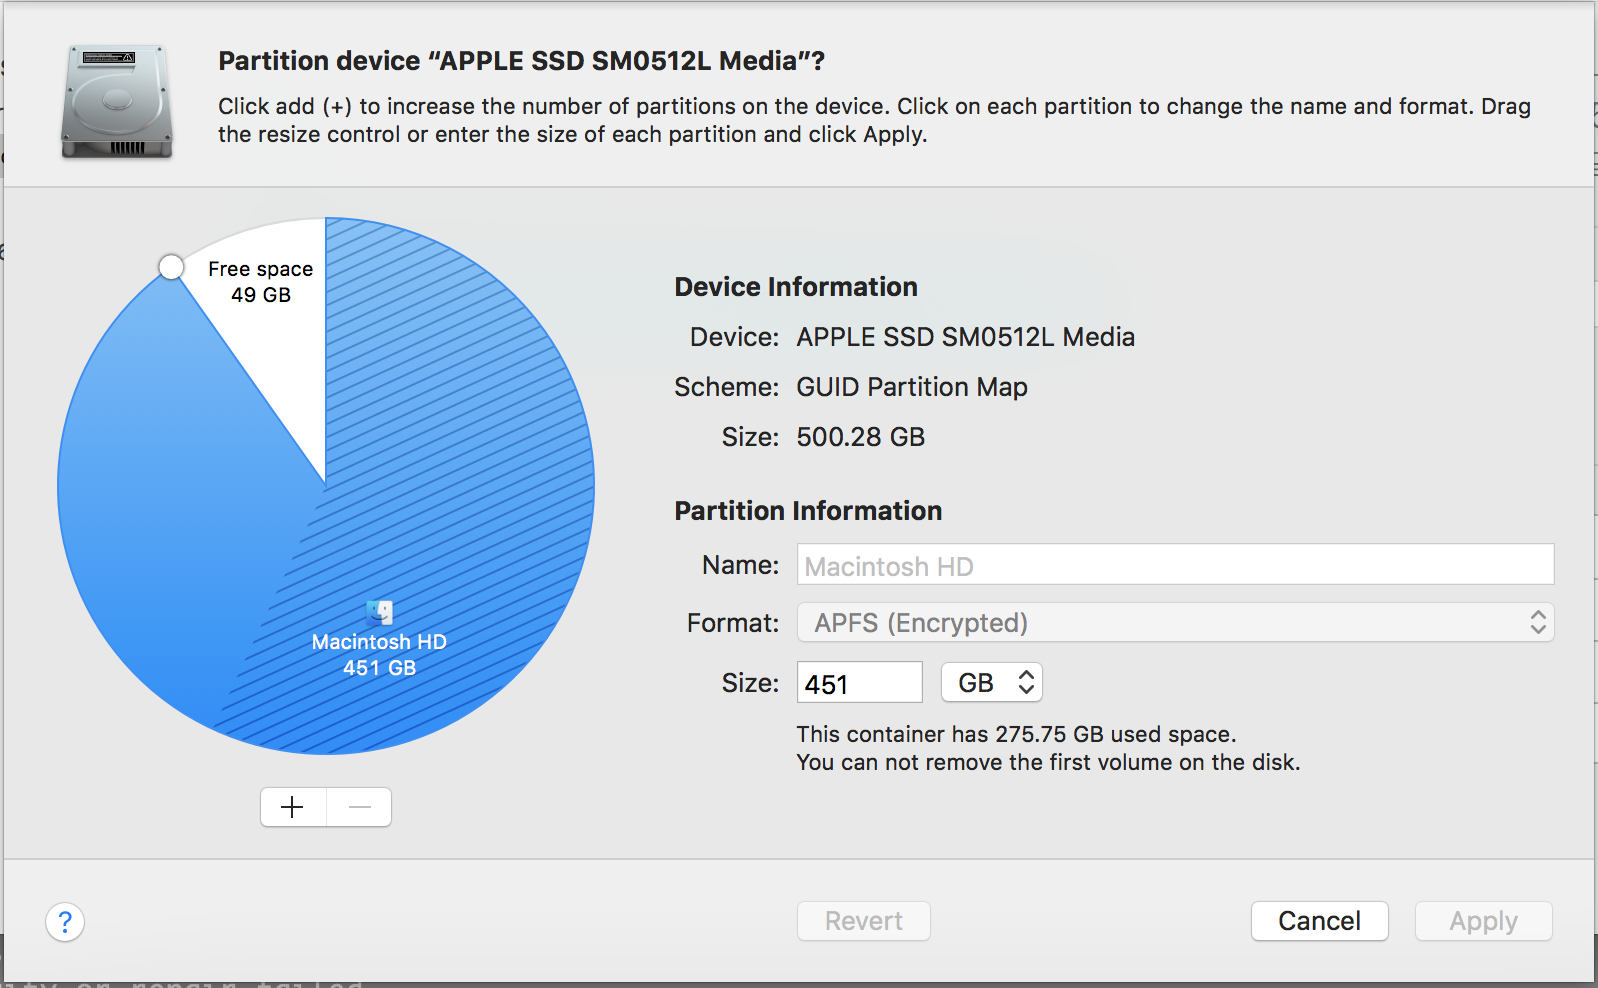Click the Finder icon on Macintosh HD slice
This screenshot has width=1598, height=988.
(380, 612)
